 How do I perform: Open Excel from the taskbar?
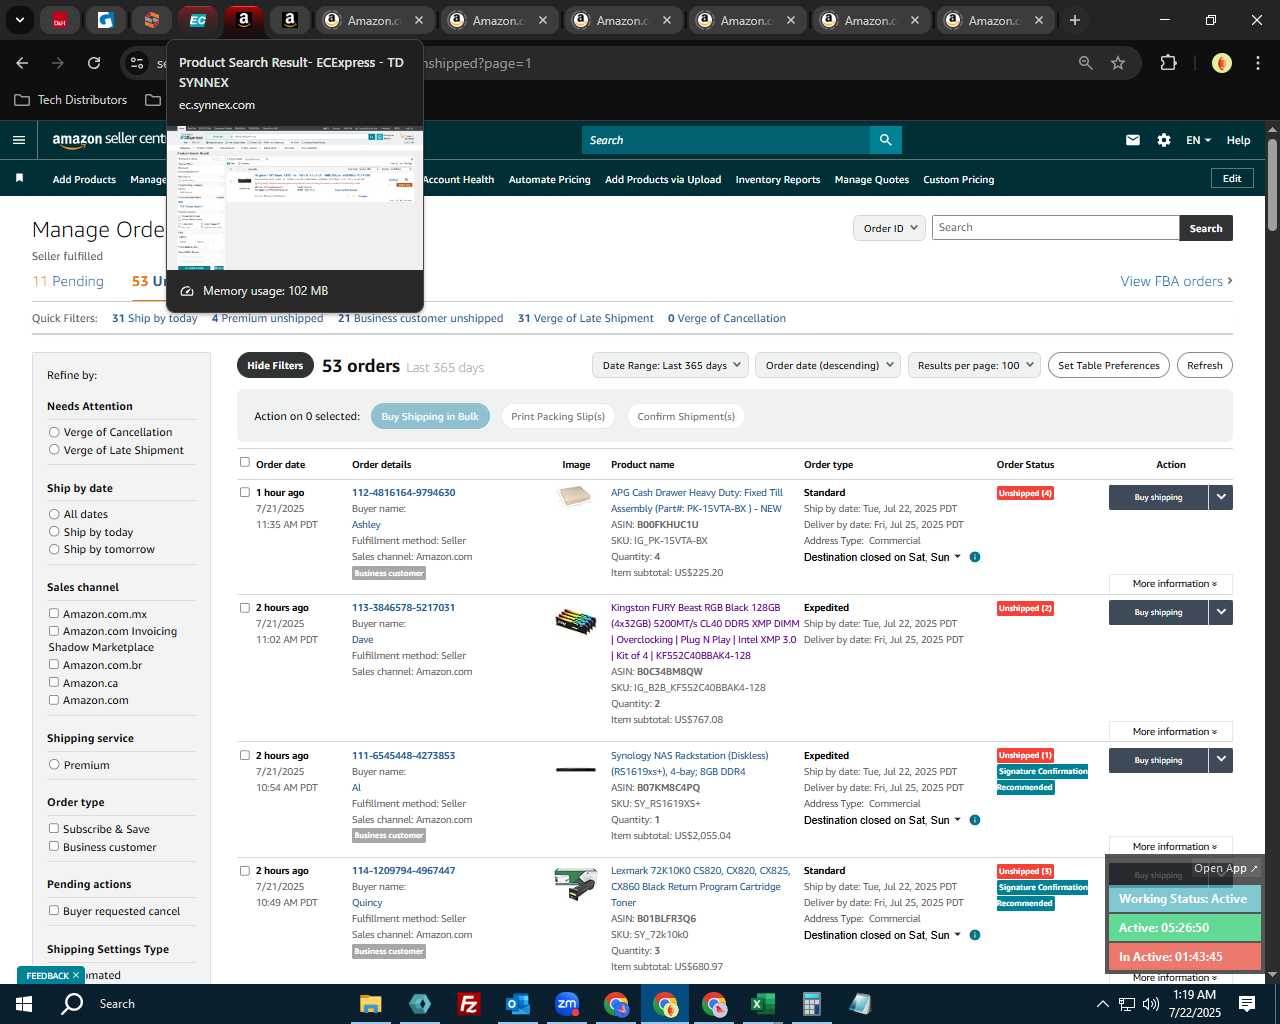pos(763,1004)
